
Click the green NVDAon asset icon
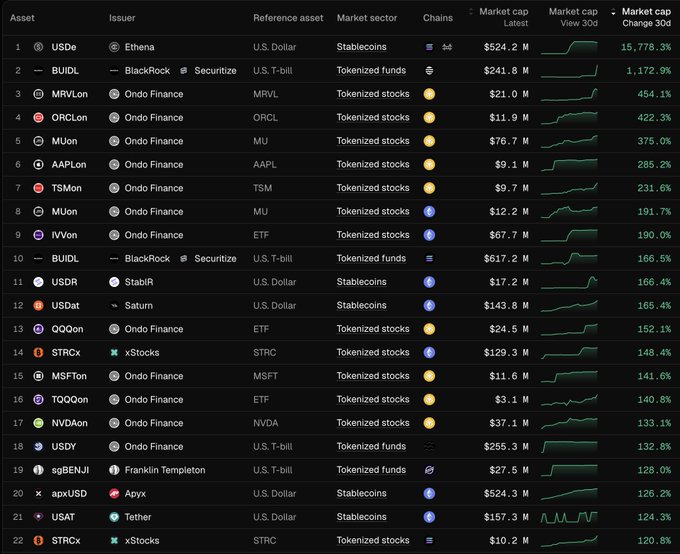(x=38, y=423)
